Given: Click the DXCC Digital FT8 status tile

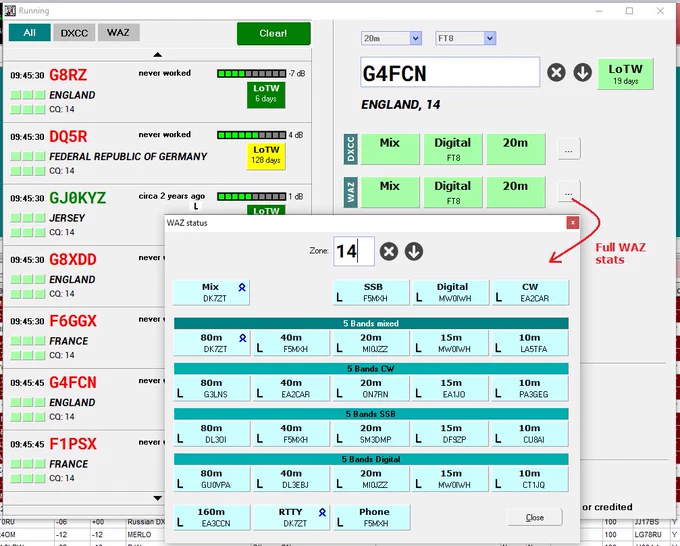Looking at the screenshot, I should [x=453, y=149].
